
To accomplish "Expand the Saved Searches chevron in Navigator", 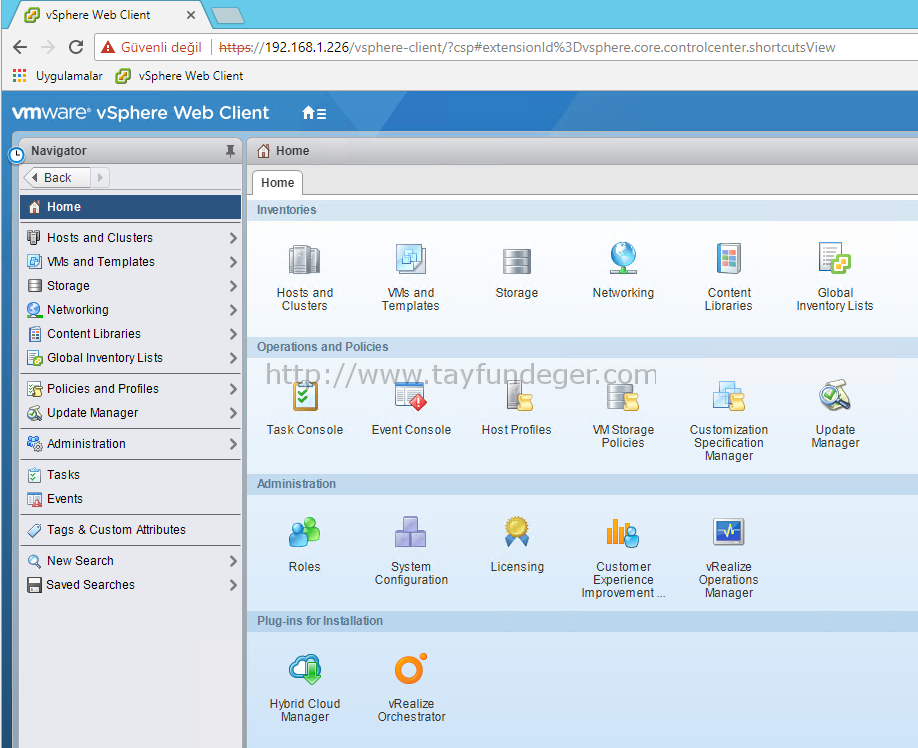I will (233, 585).
